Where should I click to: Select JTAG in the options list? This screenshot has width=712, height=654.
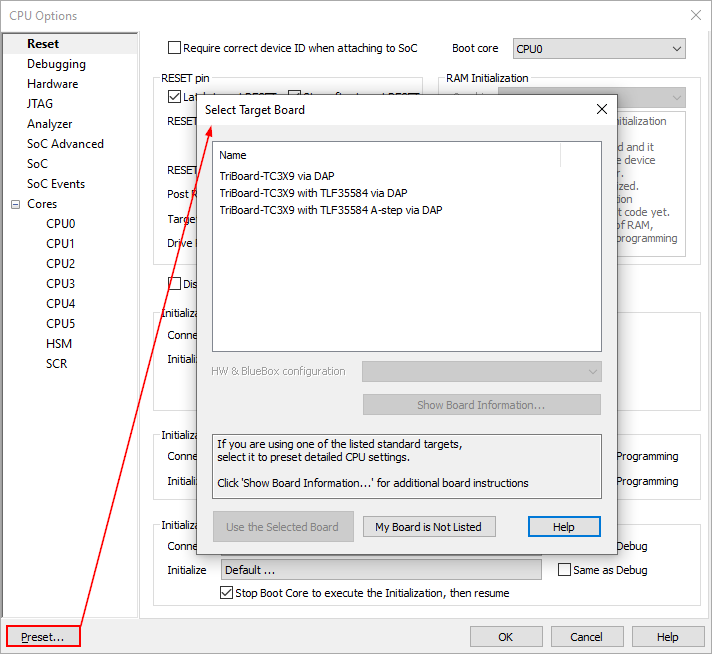(x=40, y=104)
